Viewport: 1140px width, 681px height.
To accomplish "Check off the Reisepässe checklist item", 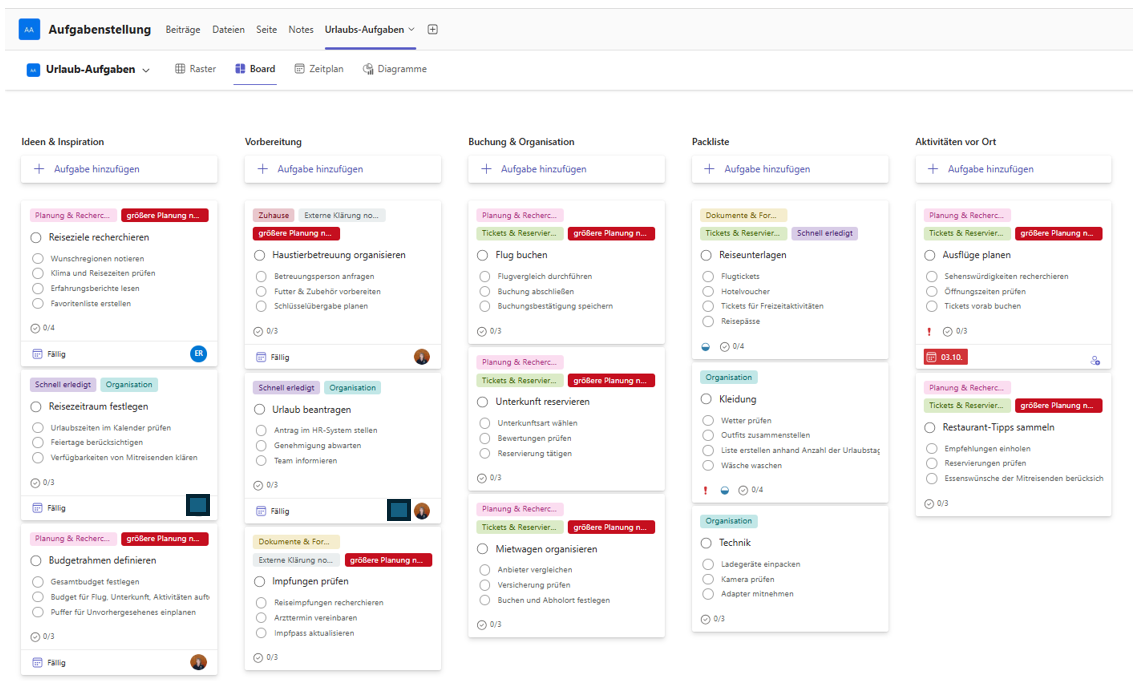I will (709, 321).
